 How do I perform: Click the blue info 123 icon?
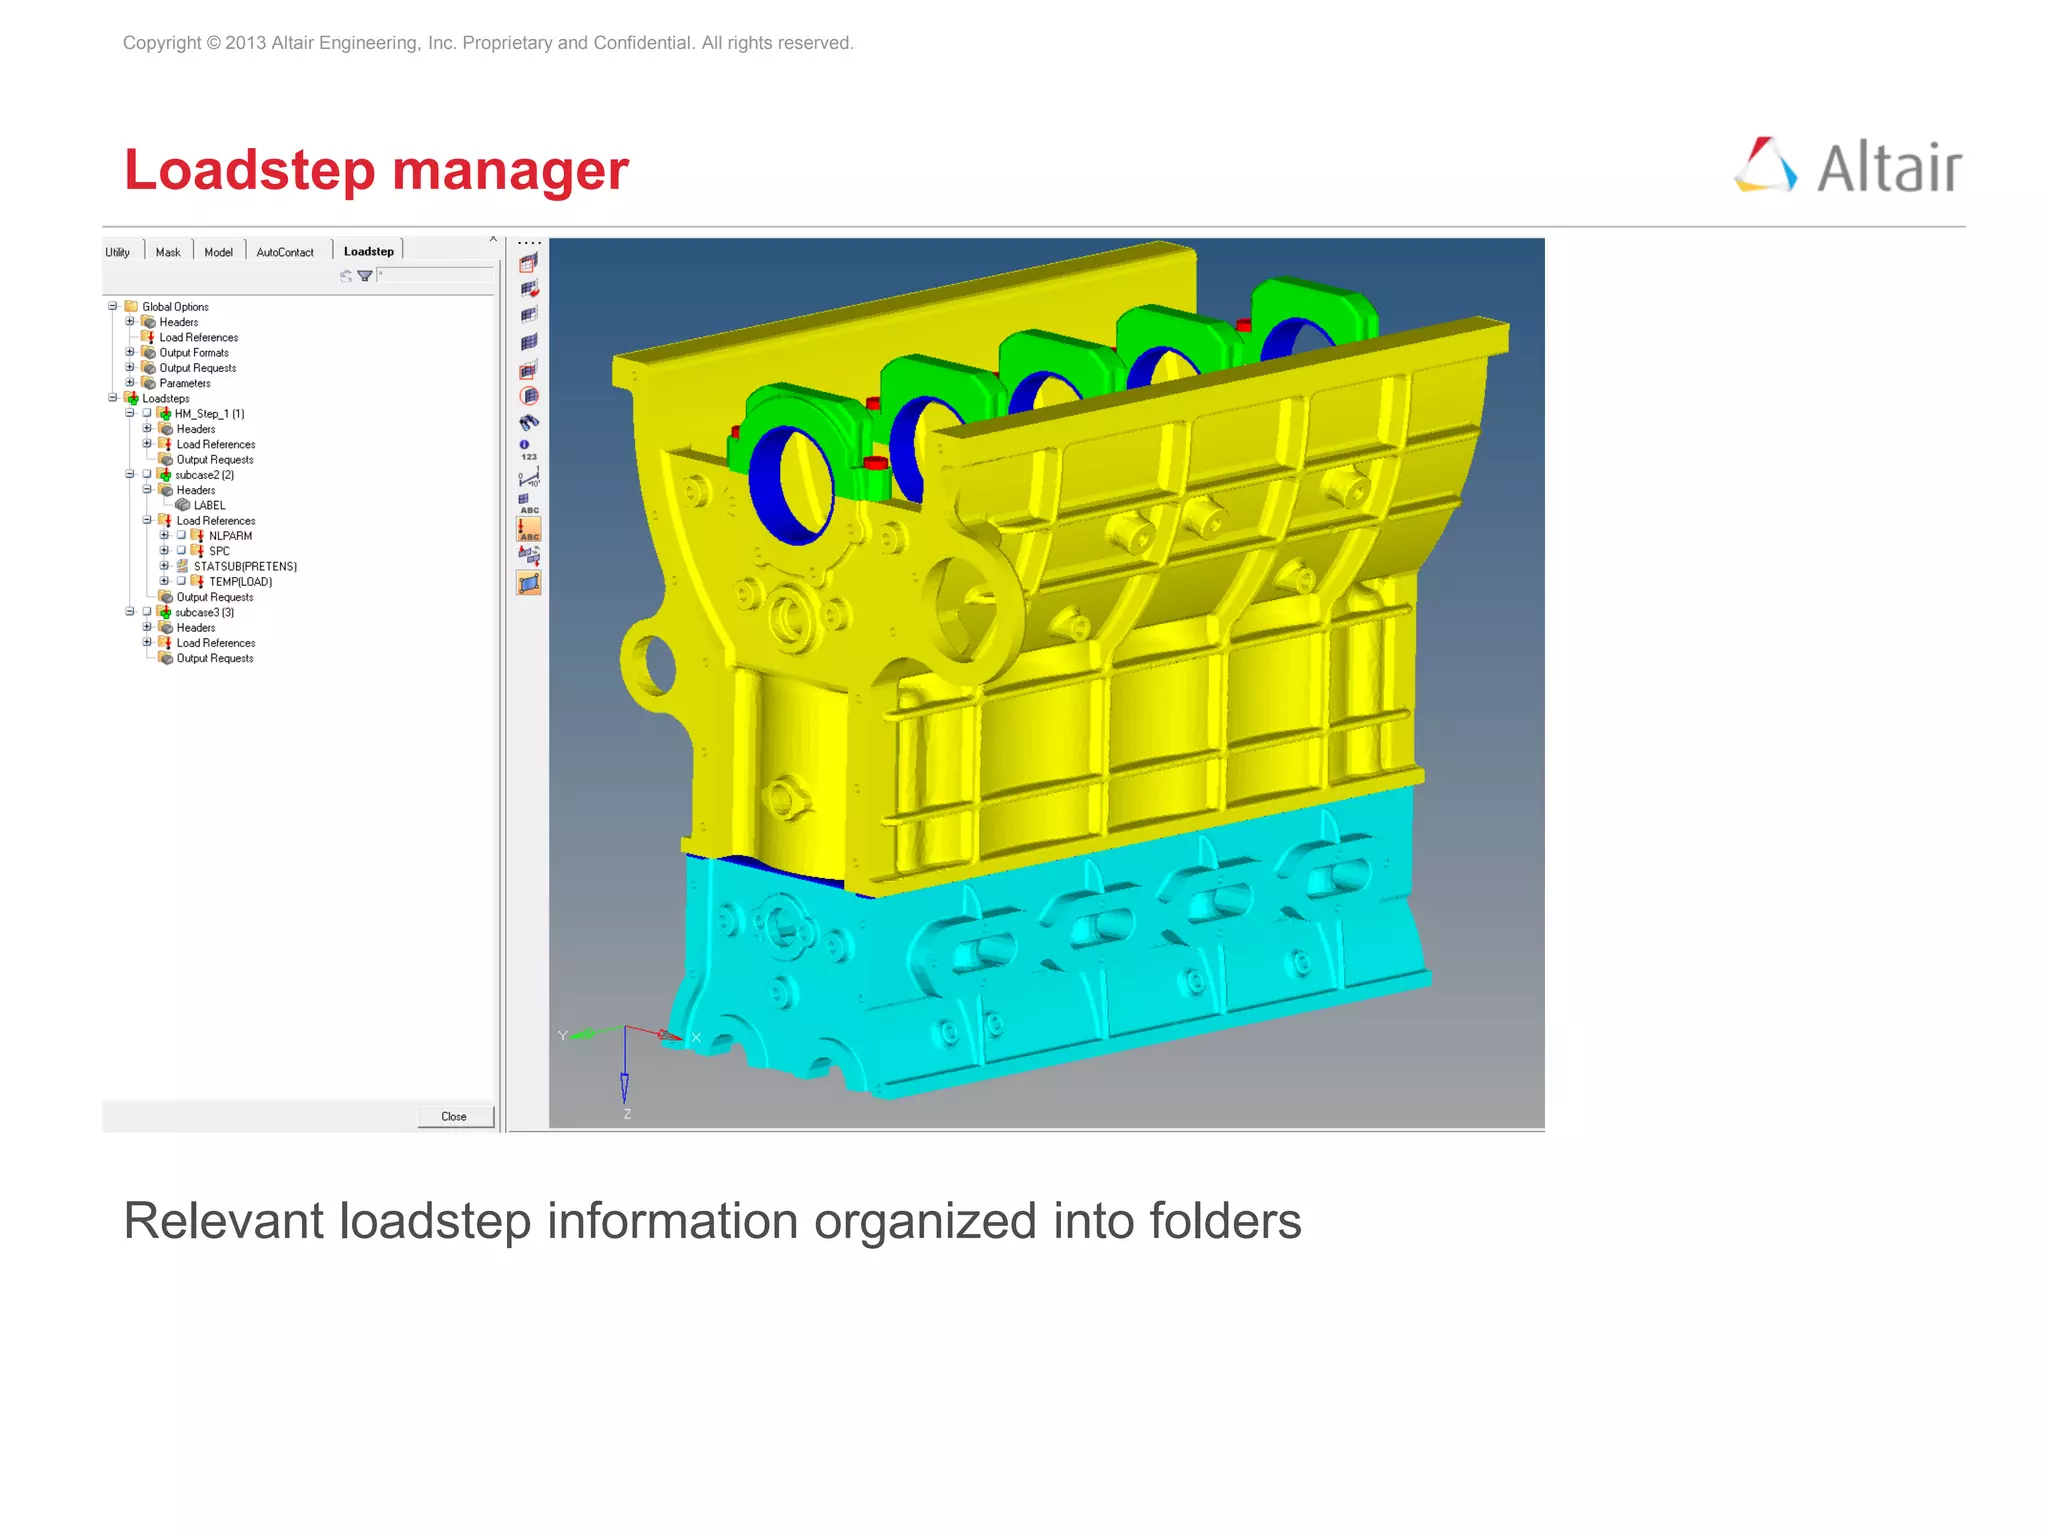point(527,449)
